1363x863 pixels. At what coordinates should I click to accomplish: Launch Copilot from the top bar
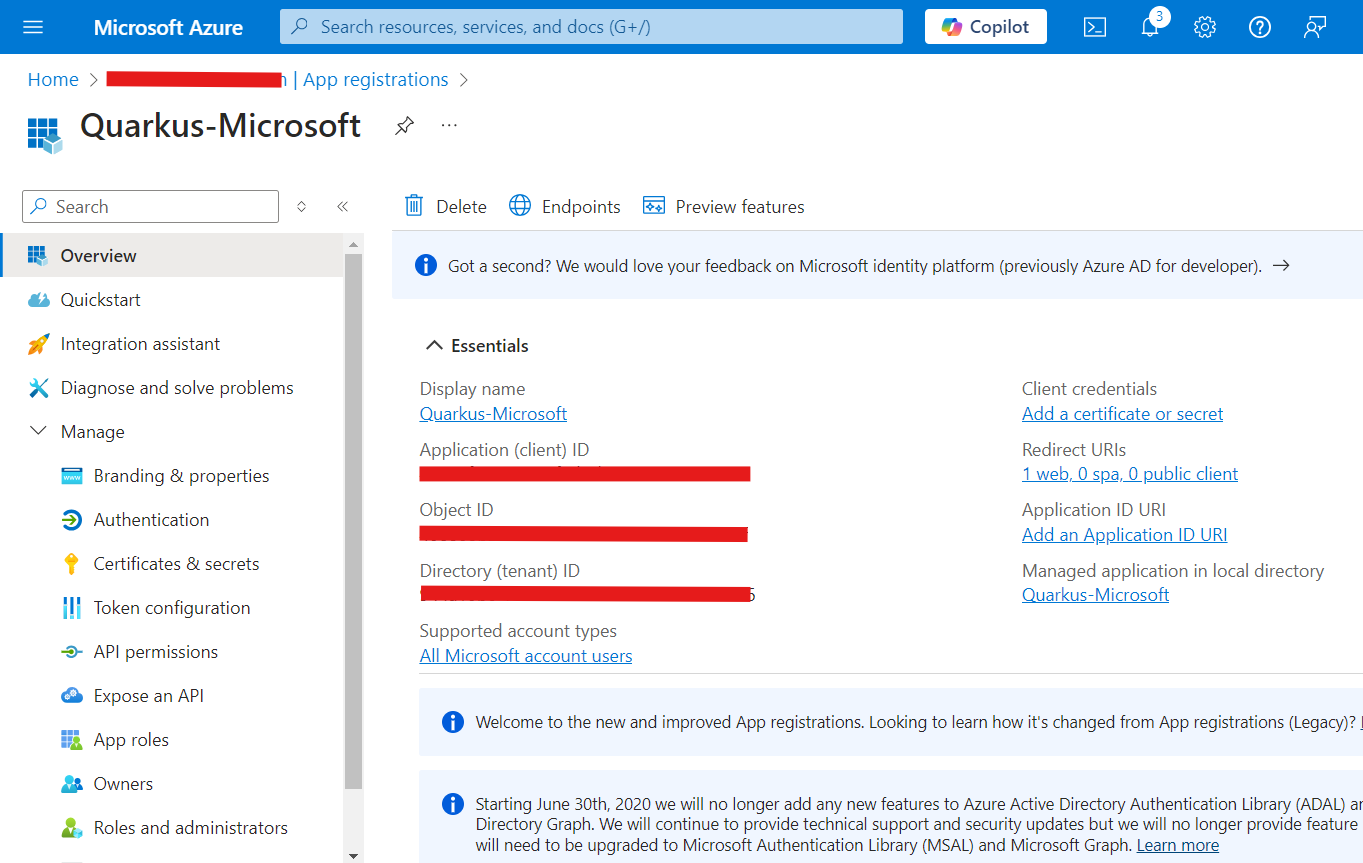(x=985, y=27)
